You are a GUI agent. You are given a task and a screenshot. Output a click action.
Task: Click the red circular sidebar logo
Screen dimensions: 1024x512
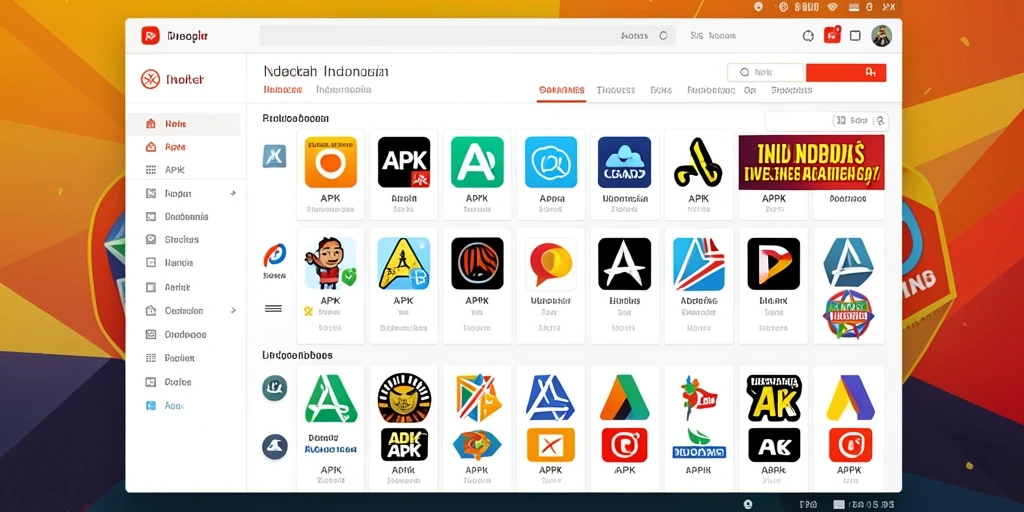click(150, 80)
